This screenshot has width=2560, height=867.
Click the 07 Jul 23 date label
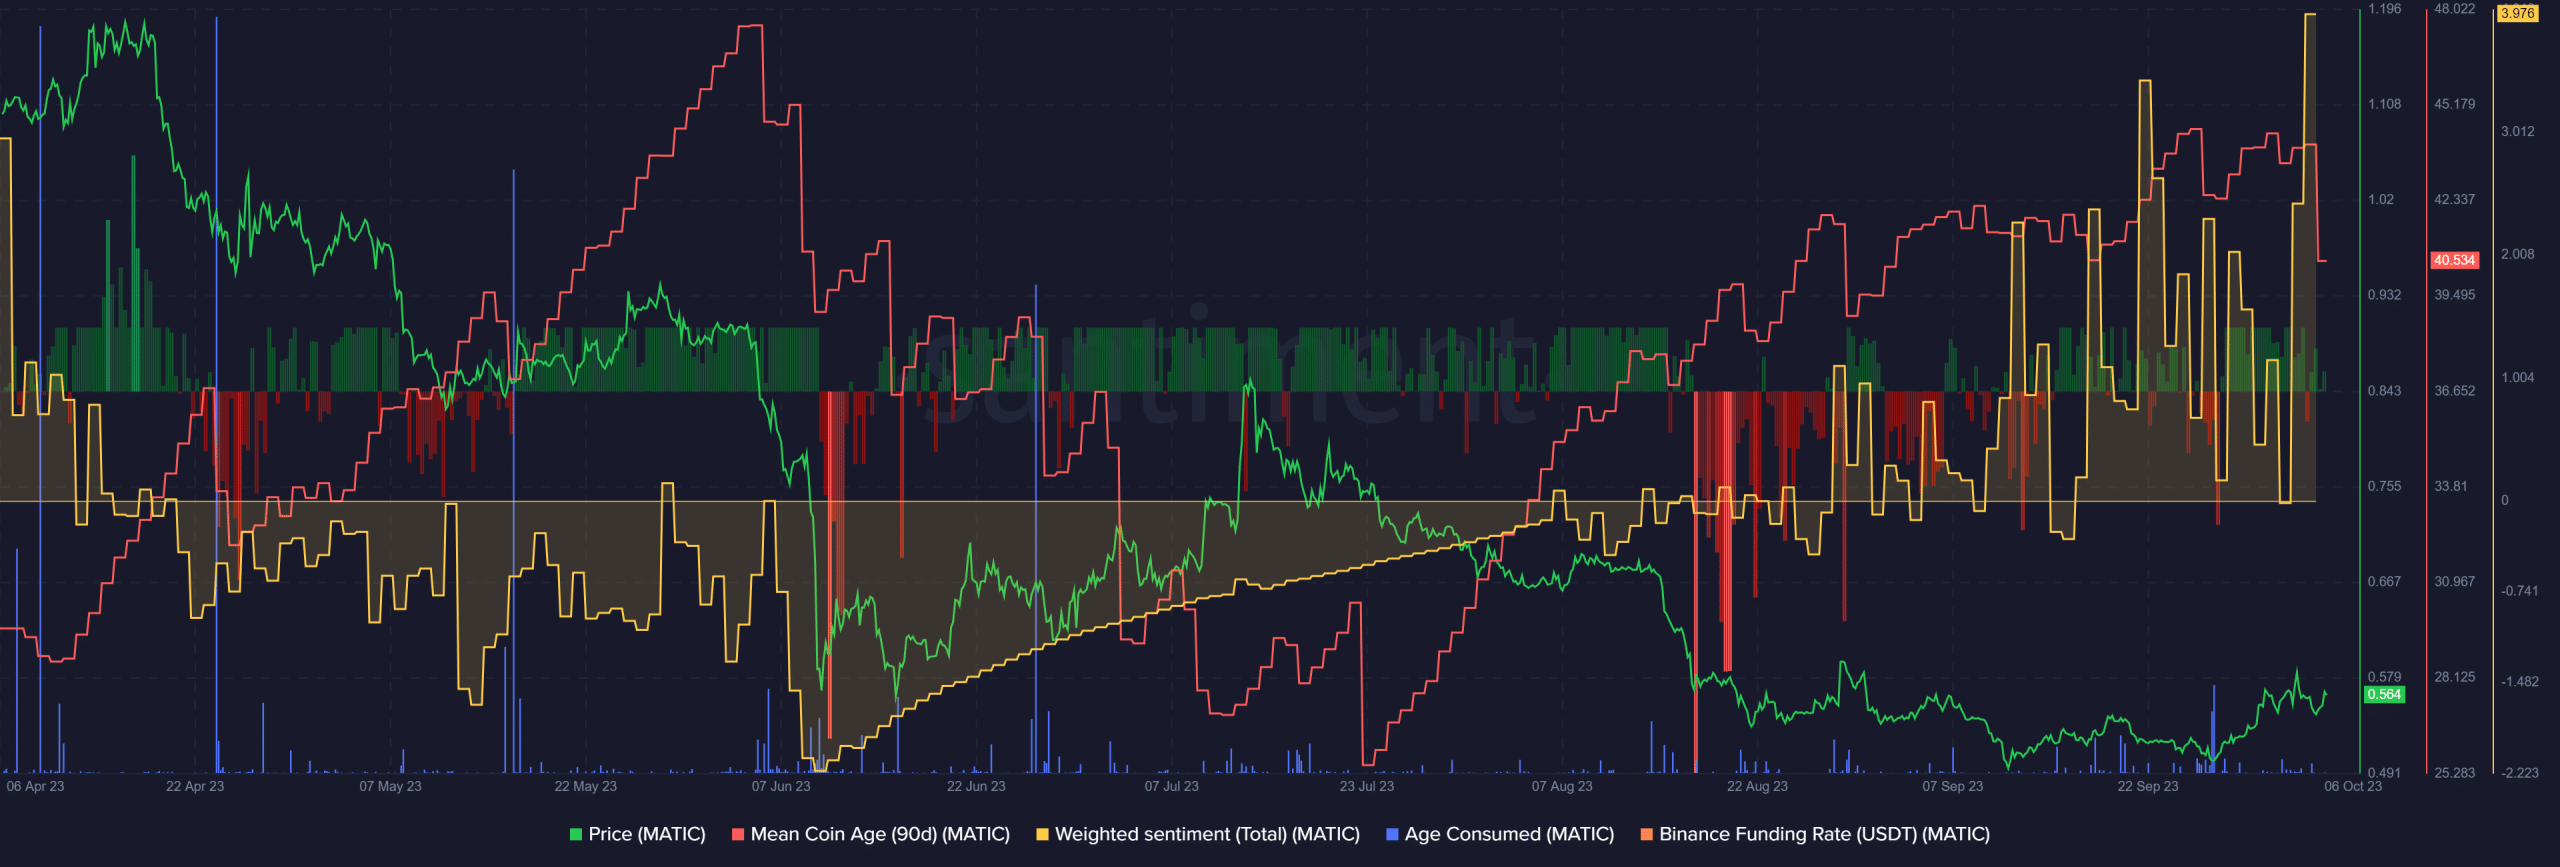pyautogui.click(x=1171, y=786)
